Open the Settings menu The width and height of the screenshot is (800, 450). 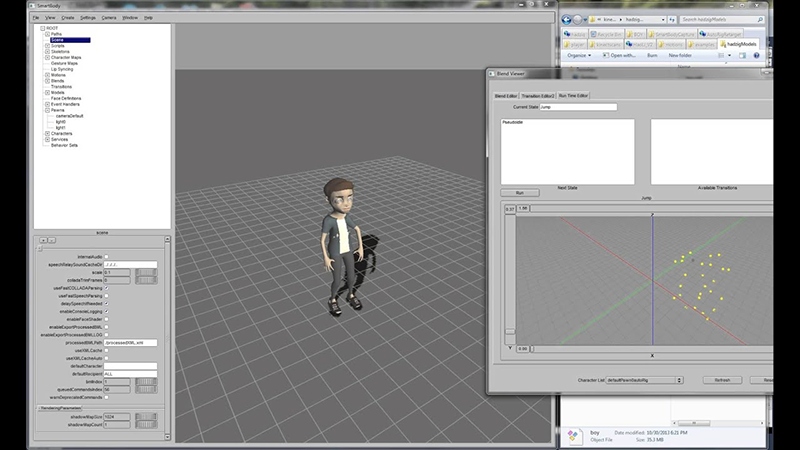click(88, 18)
